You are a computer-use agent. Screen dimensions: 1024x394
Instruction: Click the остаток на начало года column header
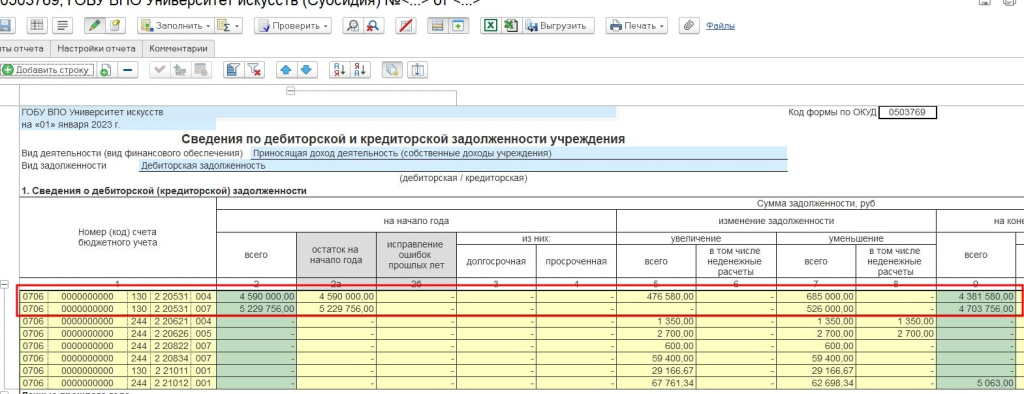point(337,255)
